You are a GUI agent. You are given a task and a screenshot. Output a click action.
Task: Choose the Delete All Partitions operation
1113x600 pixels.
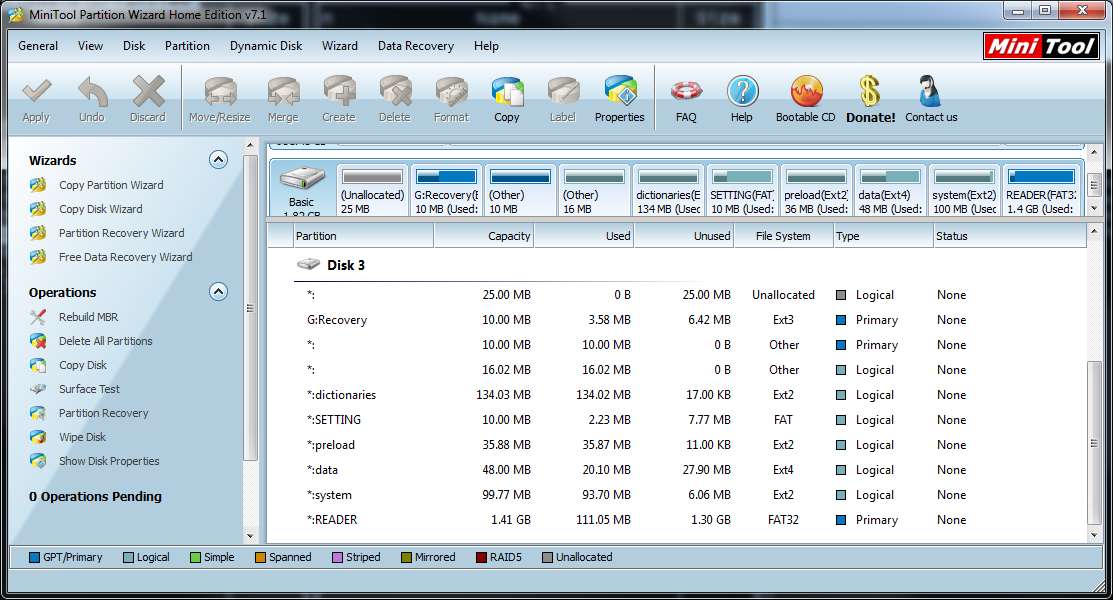point(105,341)
